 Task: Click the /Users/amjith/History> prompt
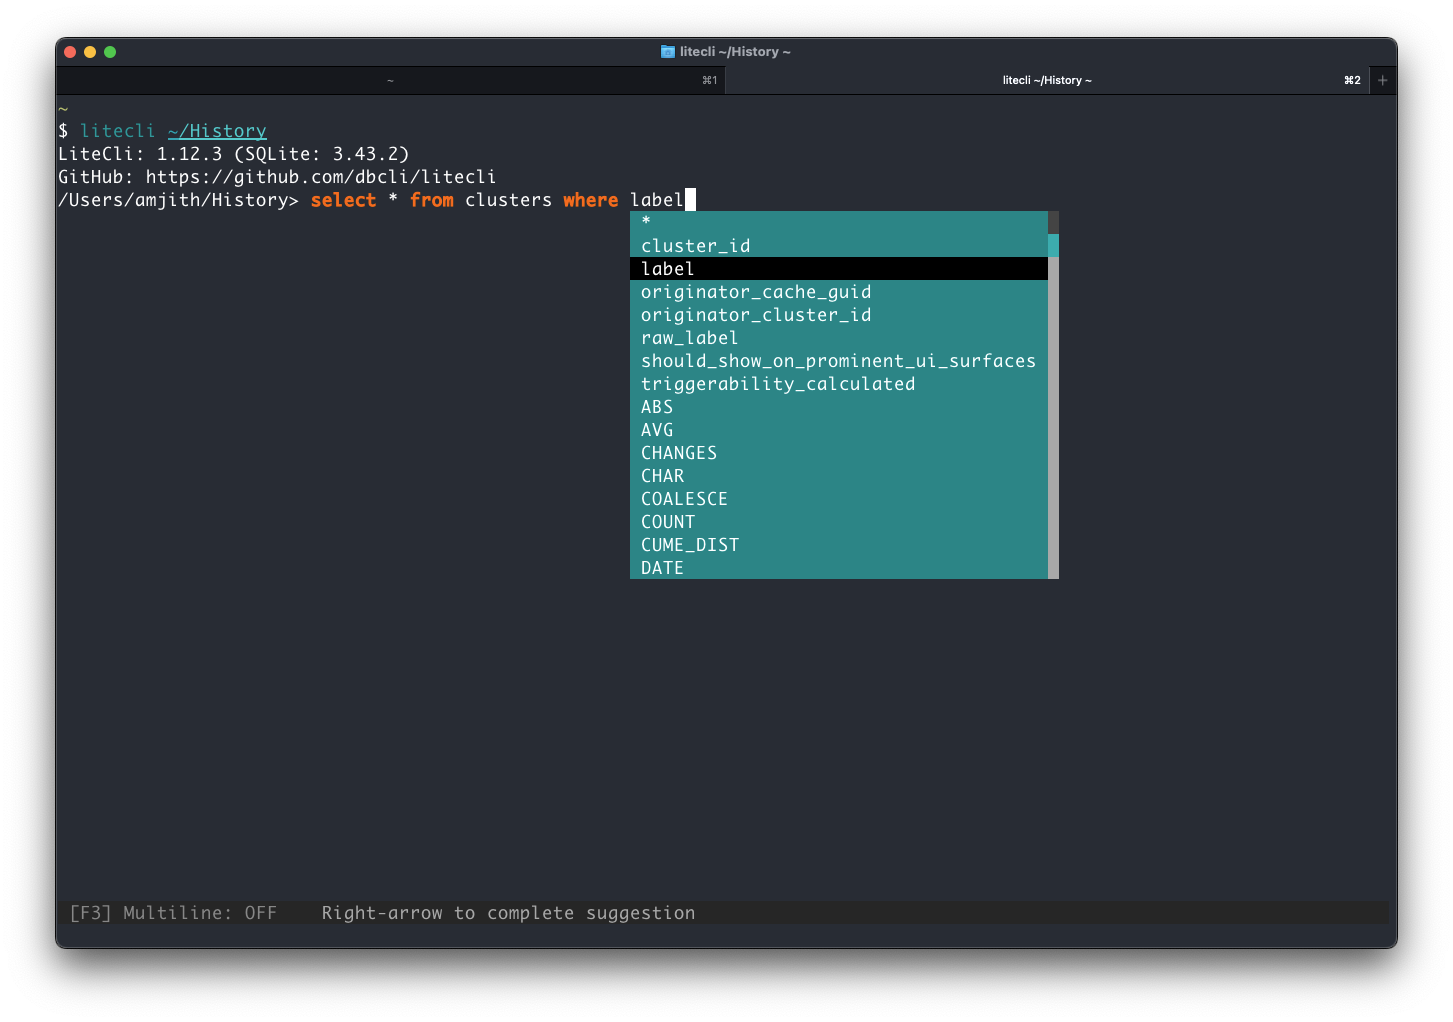point(178,200)
